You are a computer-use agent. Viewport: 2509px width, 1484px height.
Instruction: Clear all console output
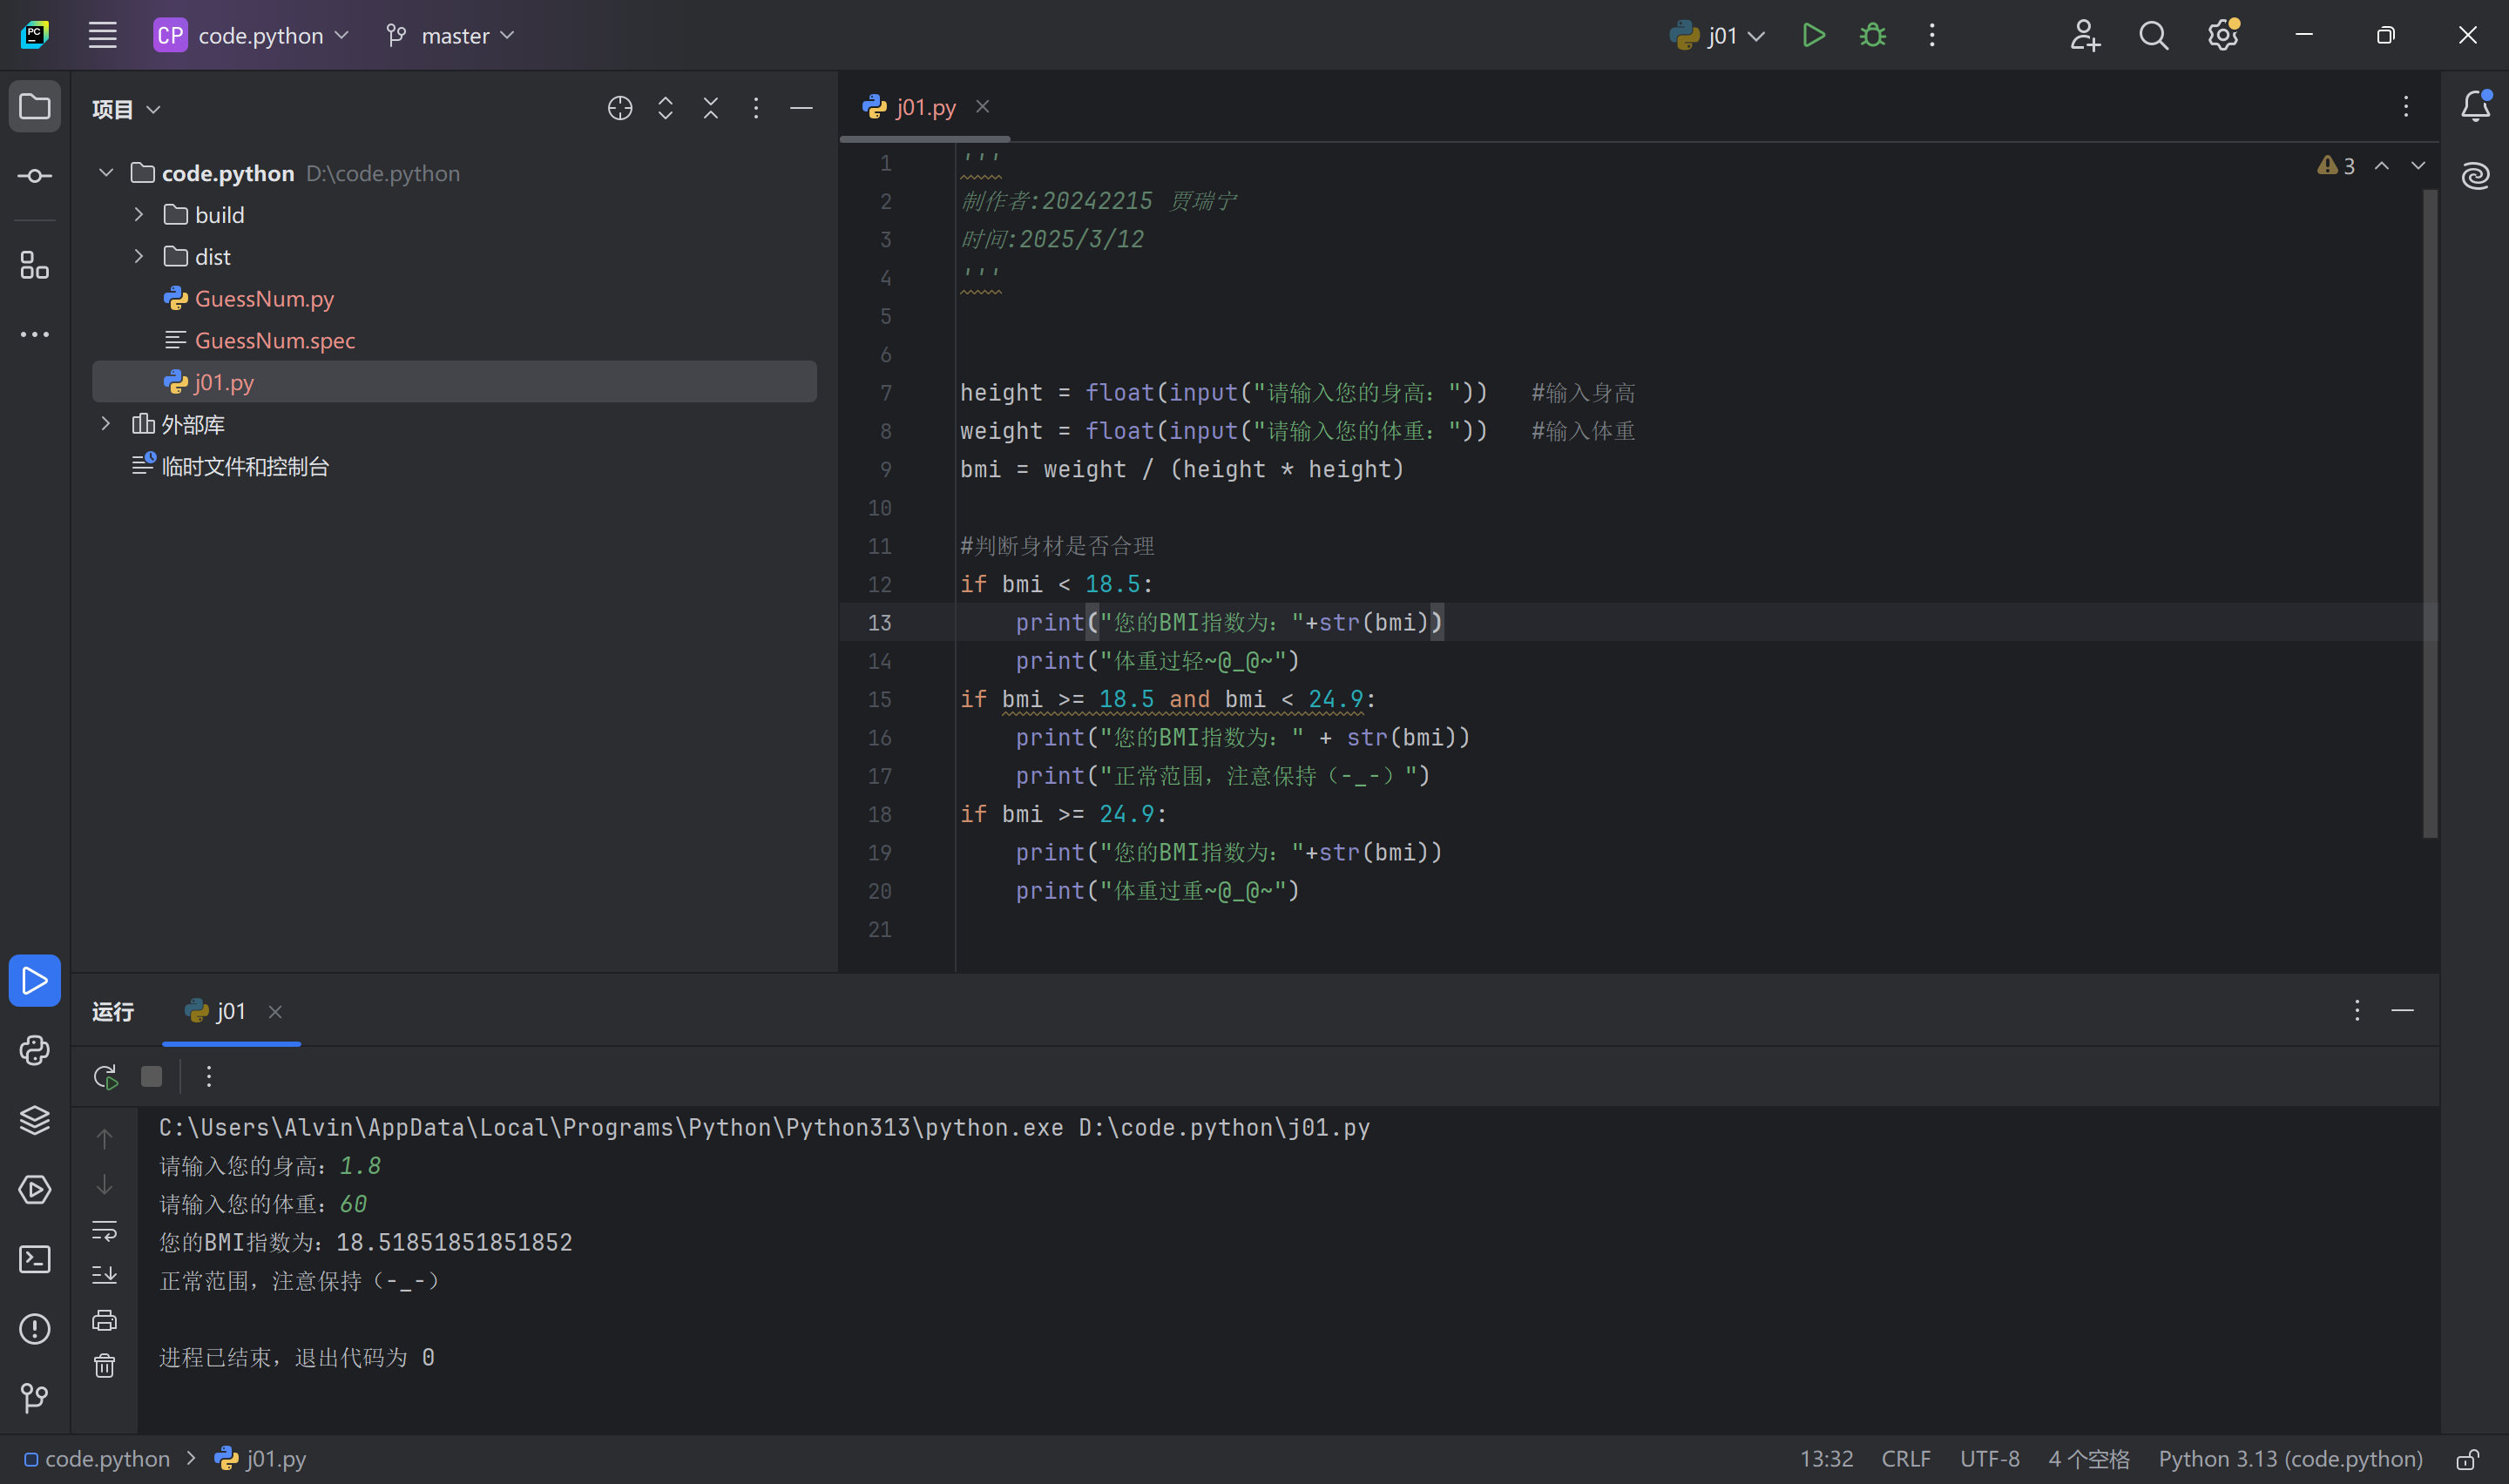click(x=105, y=1366)
